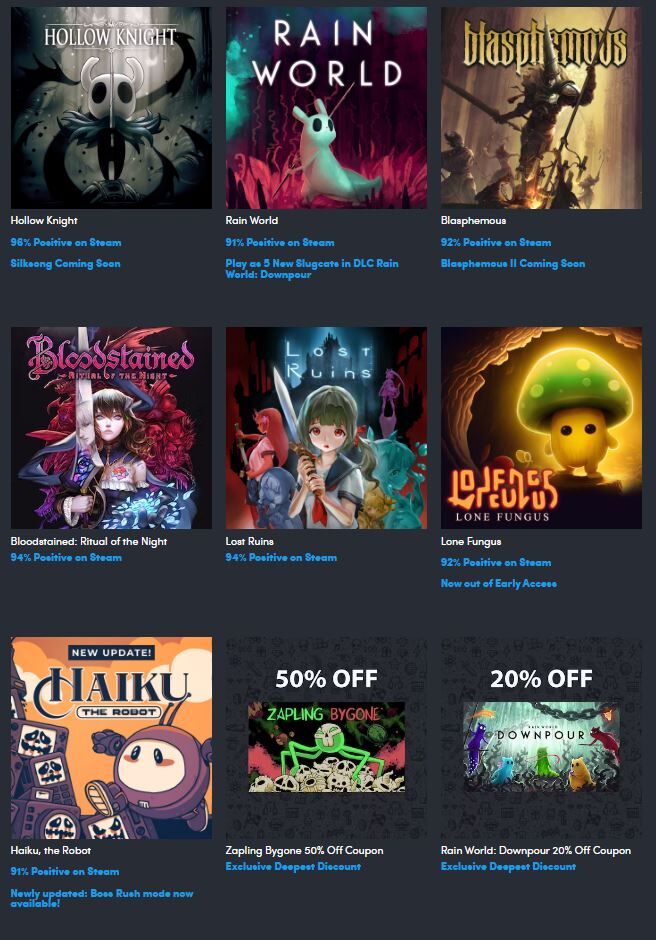Open the 'Now out of Early Access' link
Image resolution: width=656 pixels, height=940 pixels.
[499, 583]
